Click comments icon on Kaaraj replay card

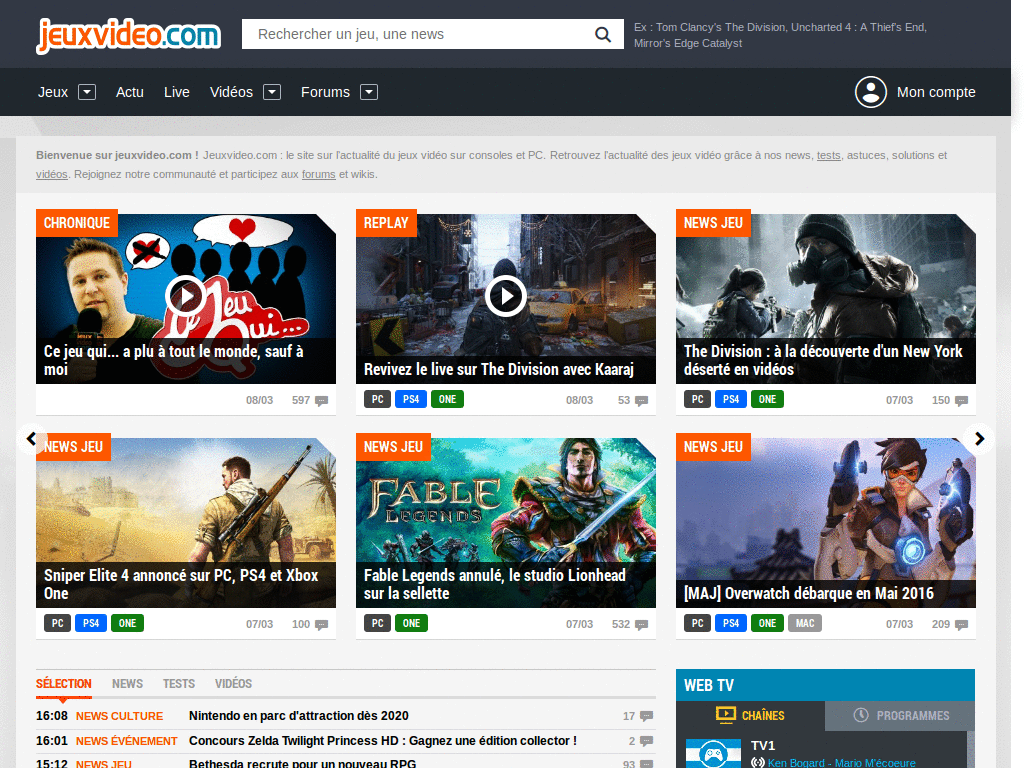point(641,400)
